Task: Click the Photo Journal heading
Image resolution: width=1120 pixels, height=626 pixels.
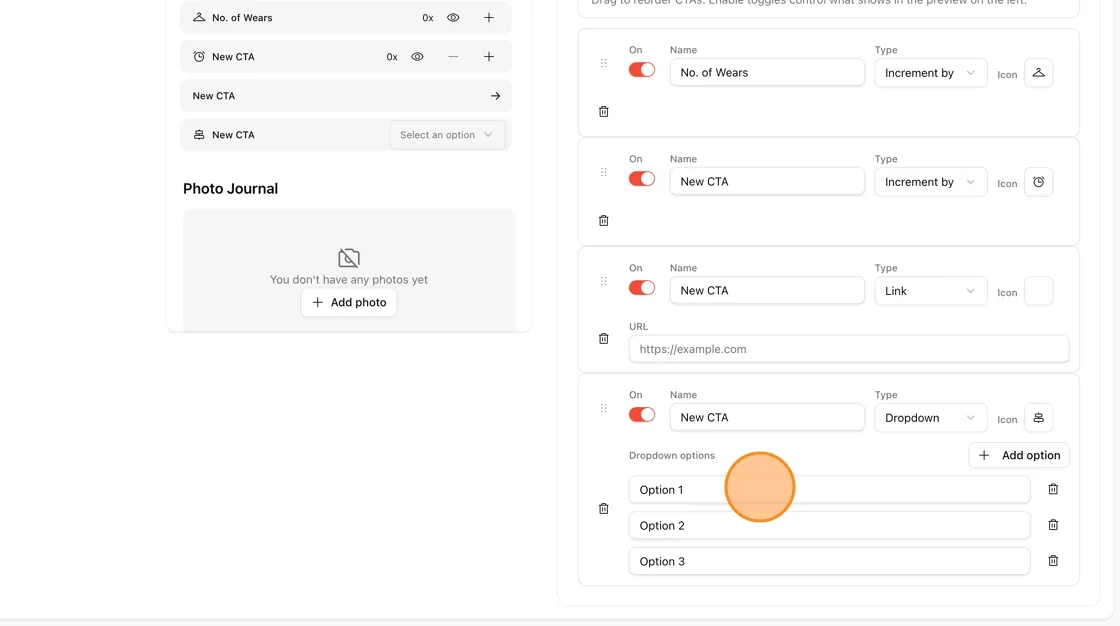Action: 230,189
